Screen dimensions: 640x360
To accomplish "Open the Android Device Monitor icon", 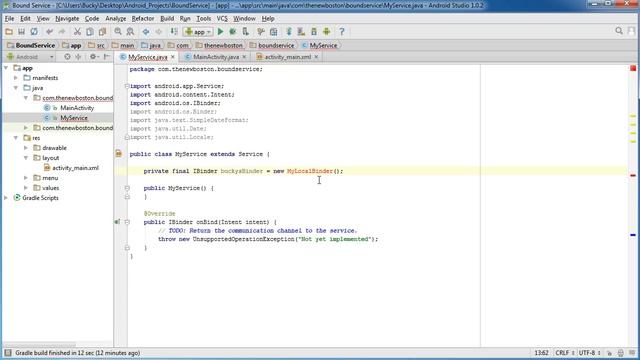I will tap(327, 31).
